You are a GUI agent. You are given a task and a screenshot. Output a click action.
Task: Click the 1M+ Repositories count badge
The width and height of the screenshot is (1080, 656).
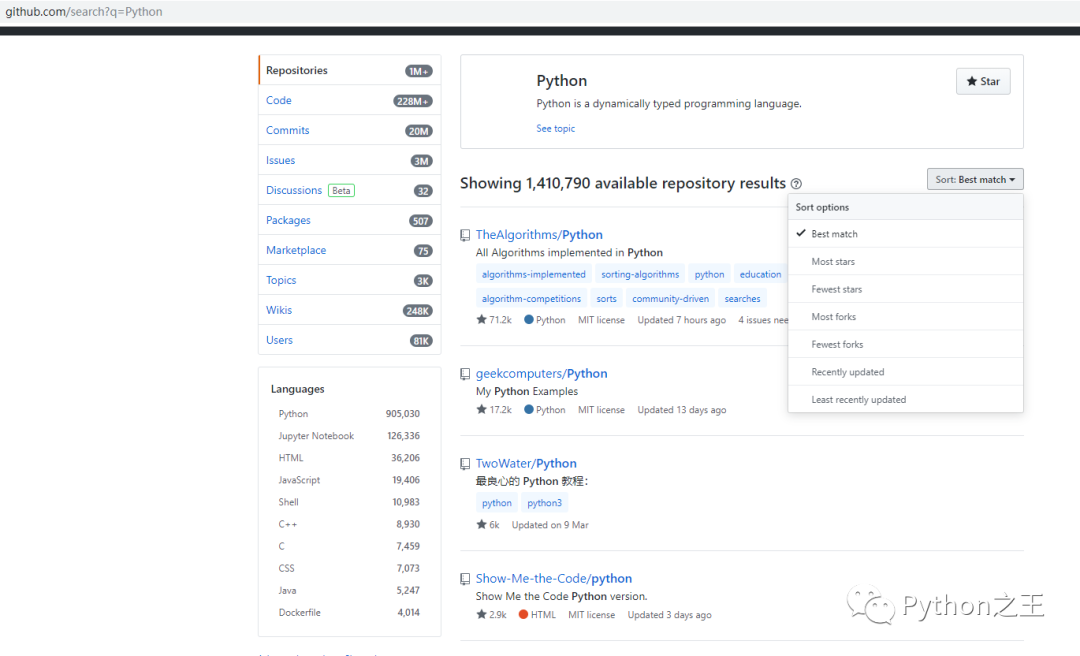pos(419,71)
